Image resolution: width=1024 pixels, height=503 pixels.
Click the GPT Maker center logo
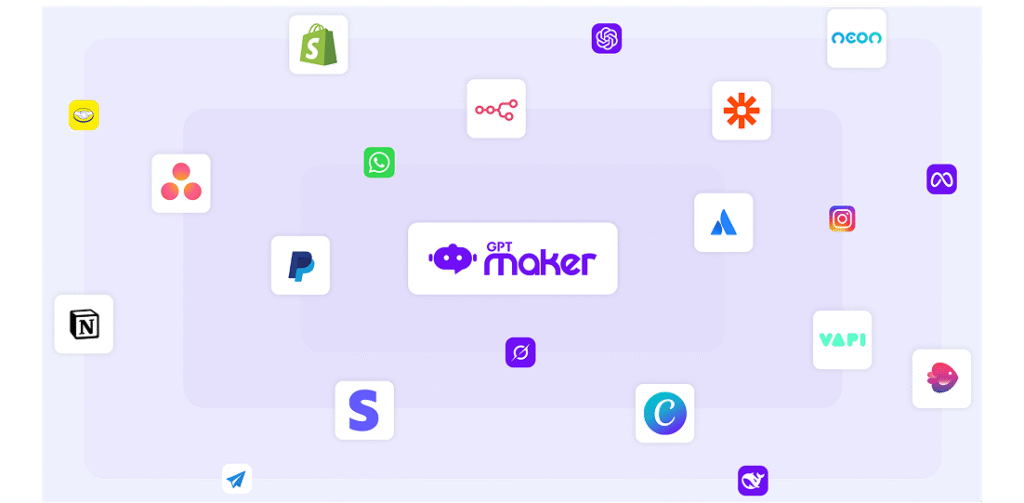[513, 259]
